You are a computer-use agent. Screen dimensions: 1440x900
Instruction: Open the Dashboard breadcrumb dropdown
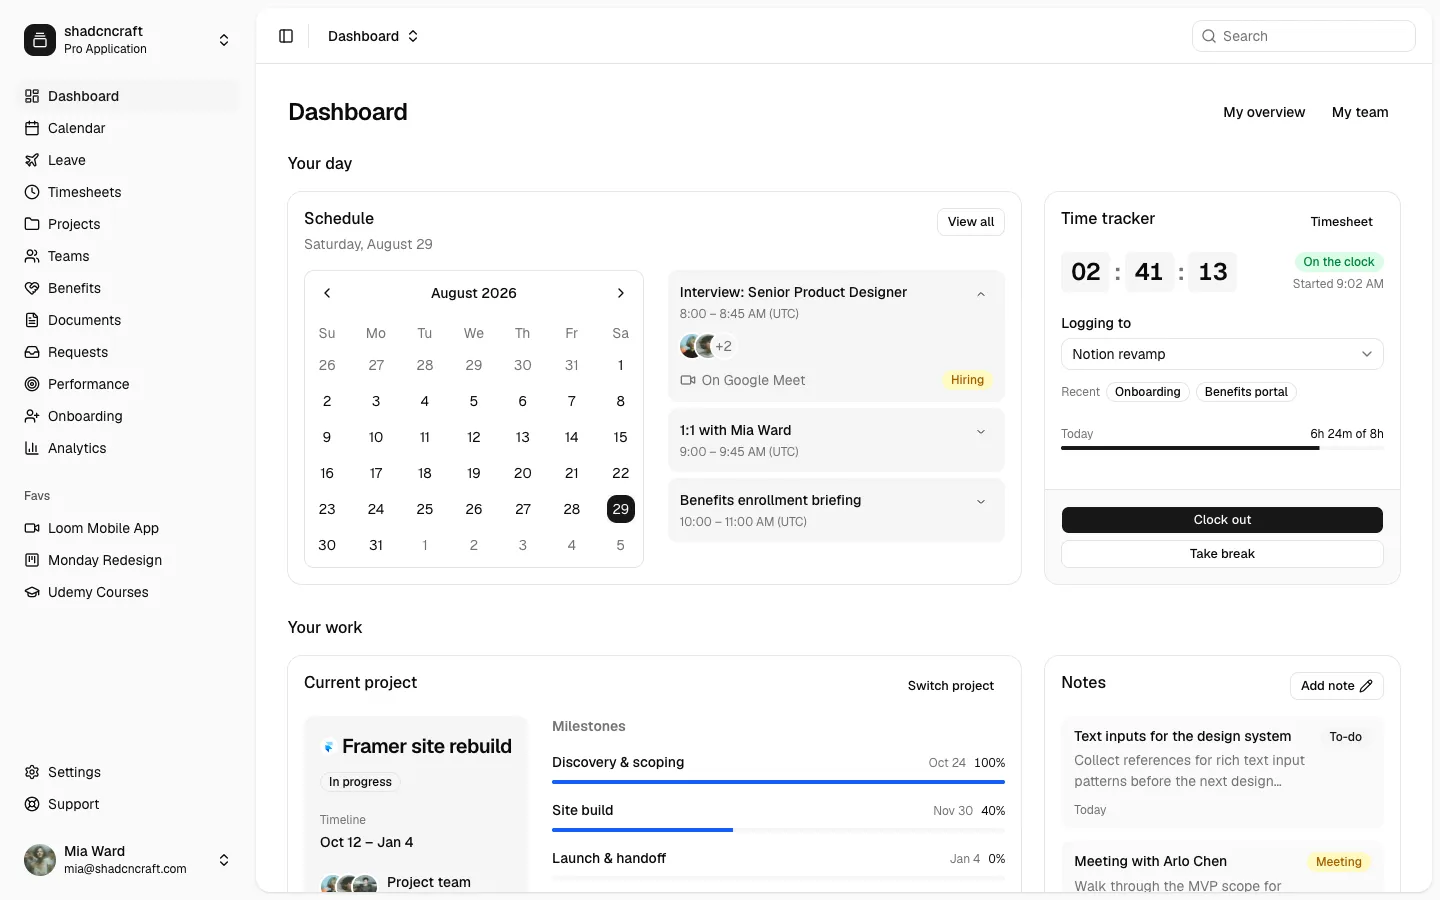coord(373,36)
